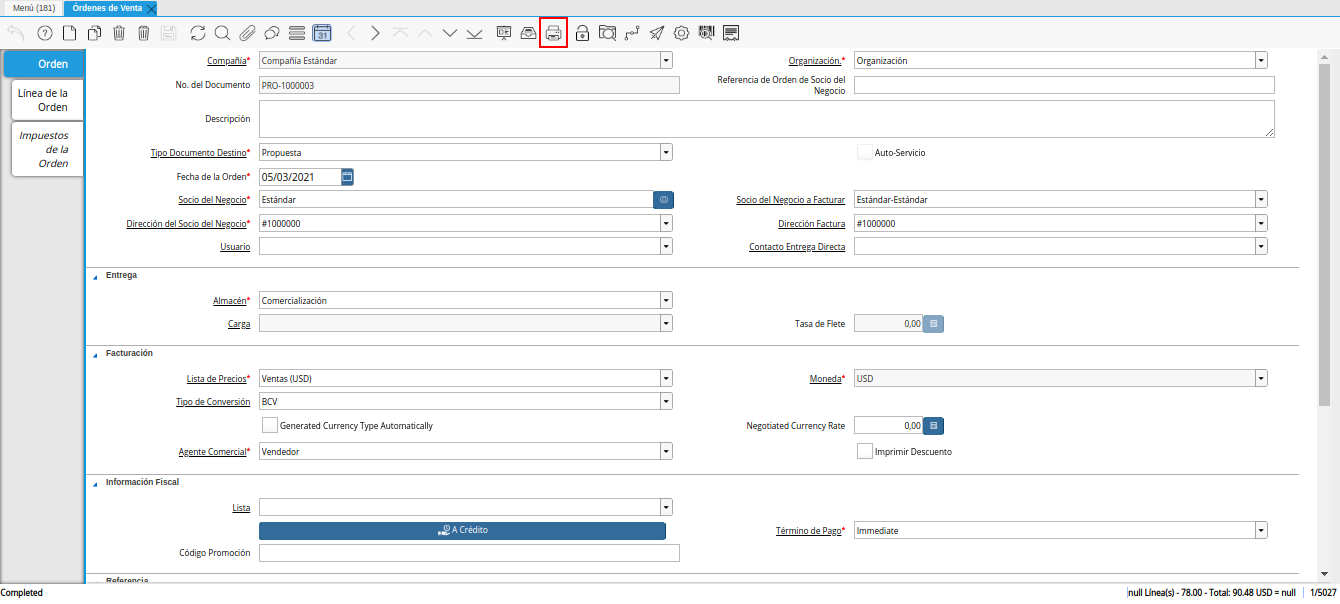Open the Workflow icon in toolbar
Viewport: 1340px width, 604px height.
(631, 33)
